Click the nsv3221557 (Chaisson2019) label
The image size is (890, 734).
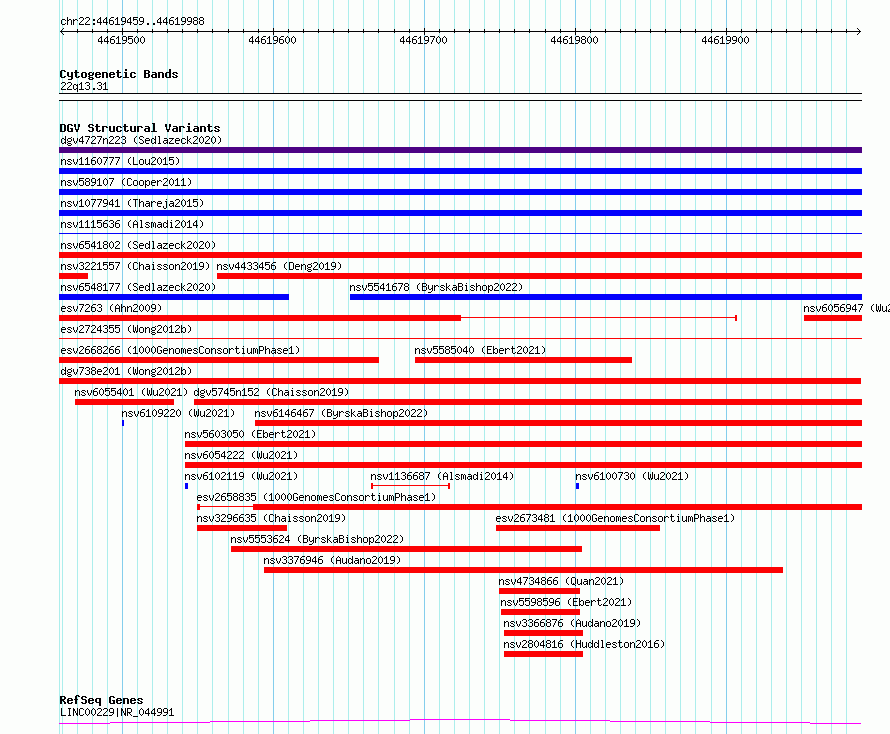click(x=135, y=266)
